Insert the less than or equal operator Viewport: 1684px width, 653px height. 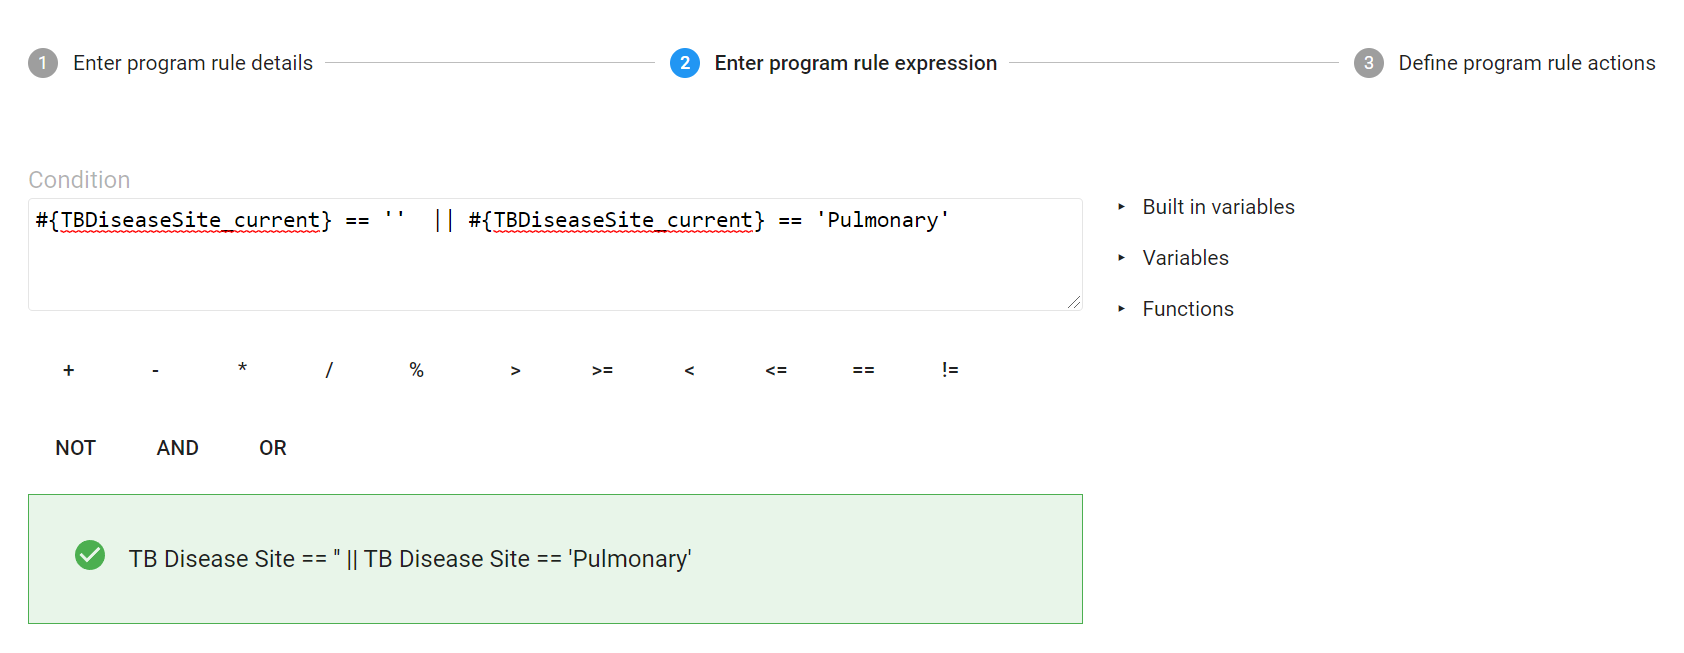776,370
